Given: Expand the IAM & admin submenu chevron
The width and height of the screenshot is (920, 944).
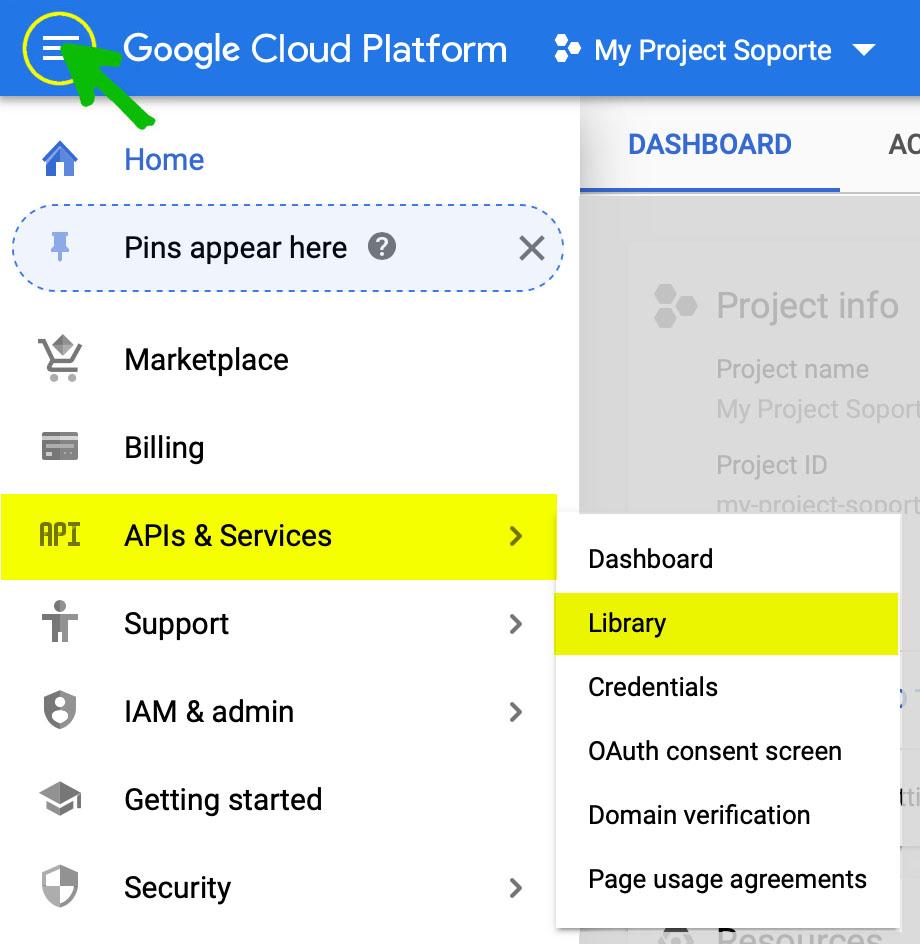Looking at the screenshot, I should [515, 712].
